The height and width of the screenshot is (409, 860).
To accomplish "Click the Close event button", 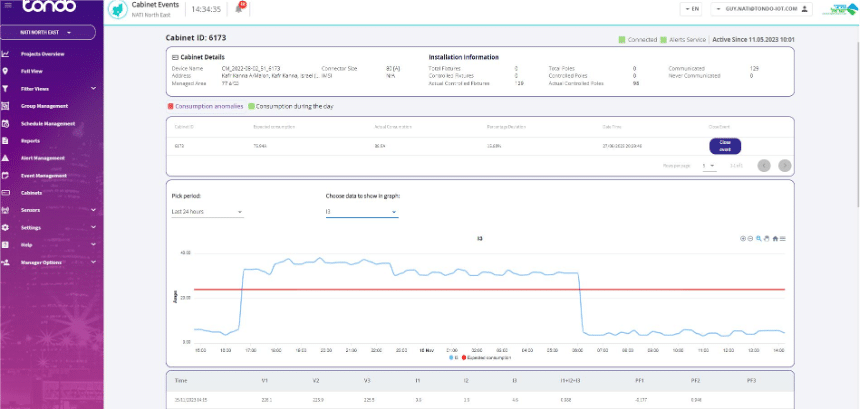I will coord(725,146).
